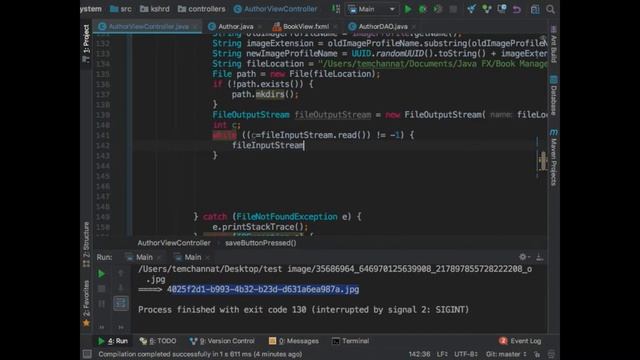The image size is (640, 360).
Task: Toggle the Z: Structure side panel
Action: 86,245
